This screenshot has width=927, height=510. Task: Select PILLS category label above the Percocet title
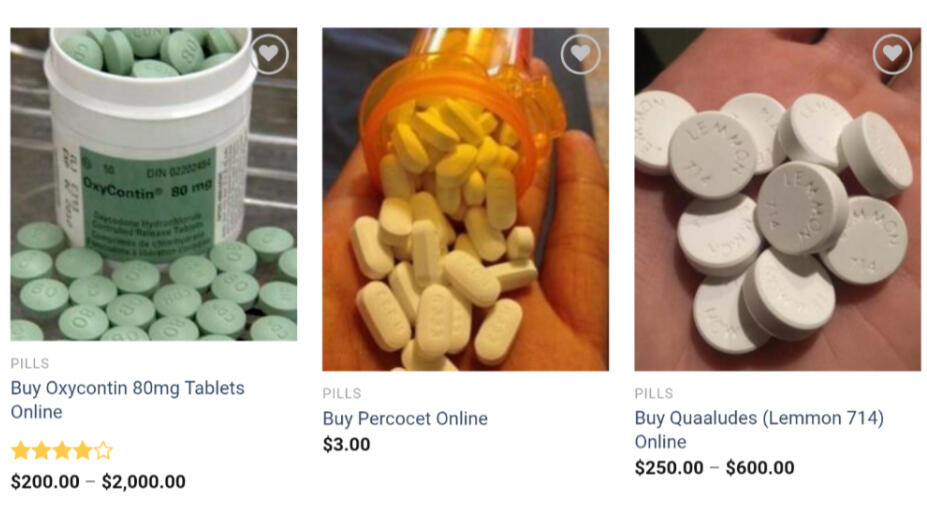(x=342, y=394)
